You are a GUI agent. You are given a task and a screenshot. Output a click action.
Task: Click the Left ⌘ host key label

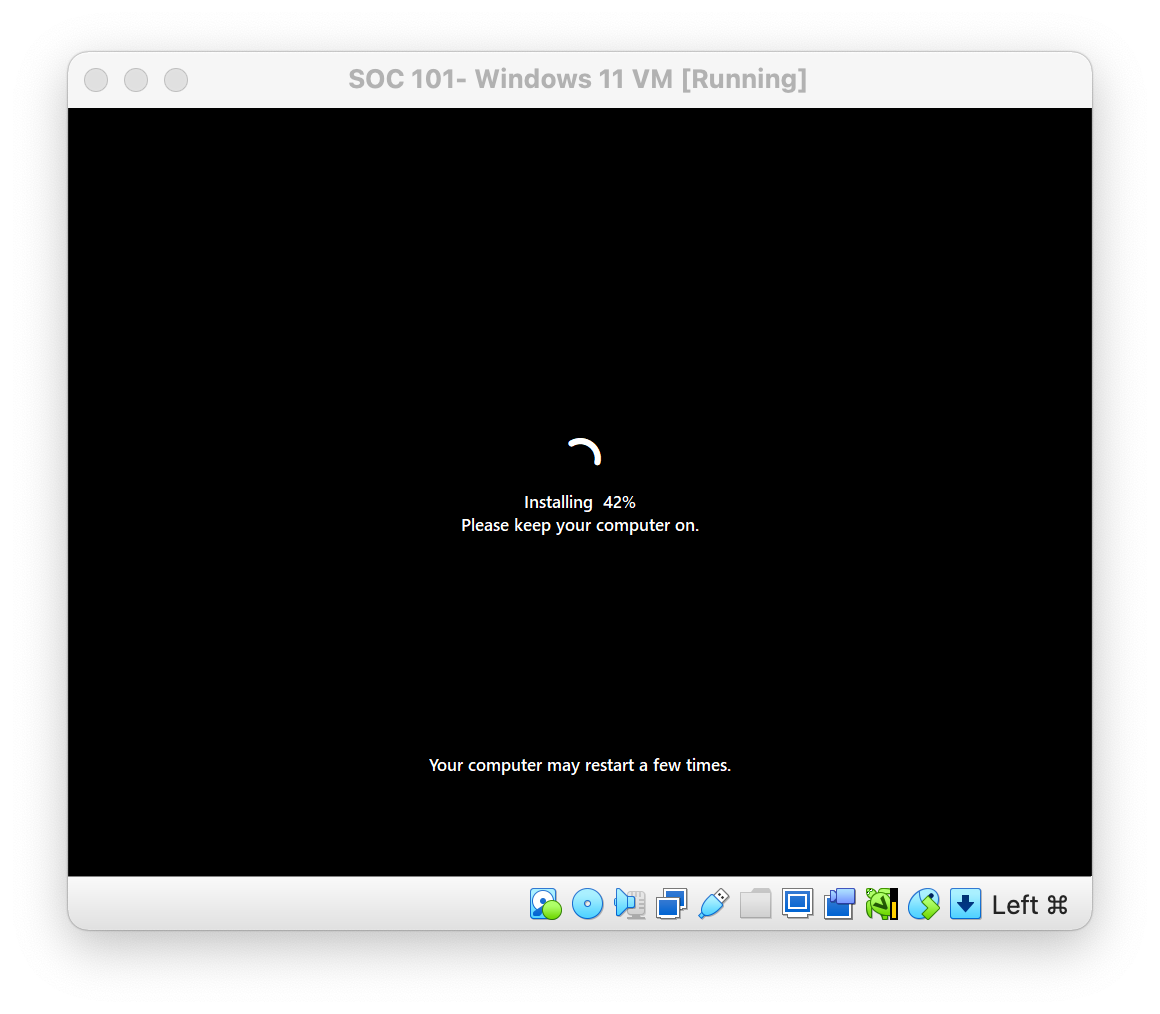pyautogui.click(x=1030, y=905)
